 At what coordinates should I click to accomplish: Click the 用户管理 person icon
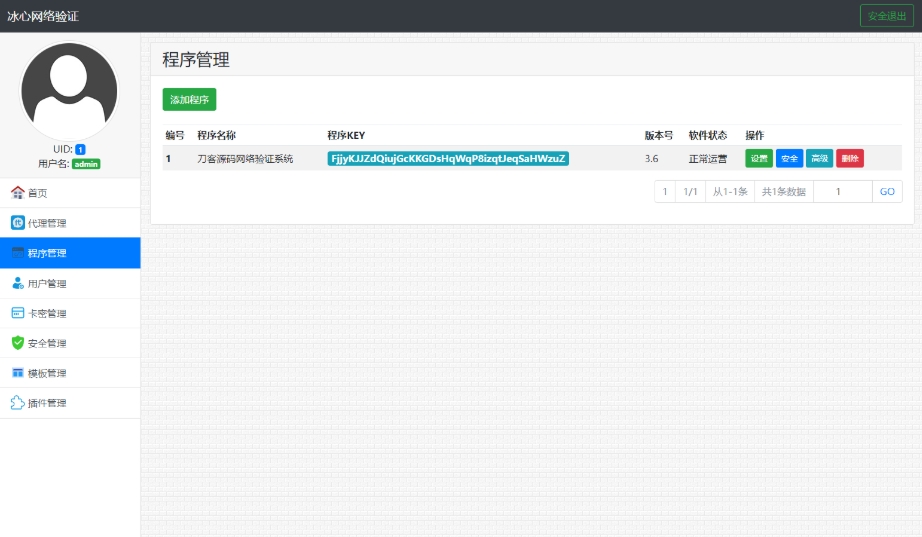17,283
